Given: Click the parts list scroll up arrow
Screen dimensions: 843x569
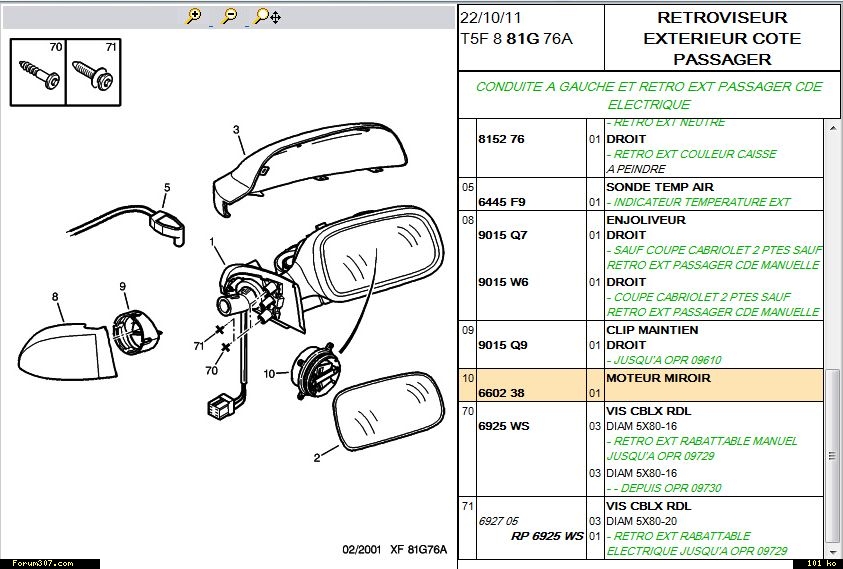Looking at the screenshot, I should [833, 128].
